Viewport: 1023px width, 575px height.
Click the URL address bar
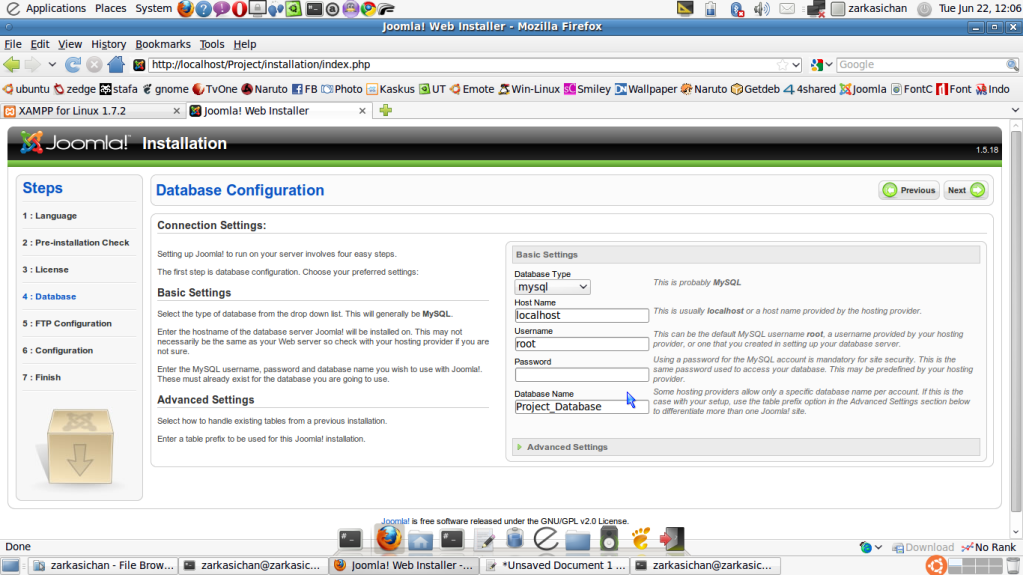pos(463,65)
